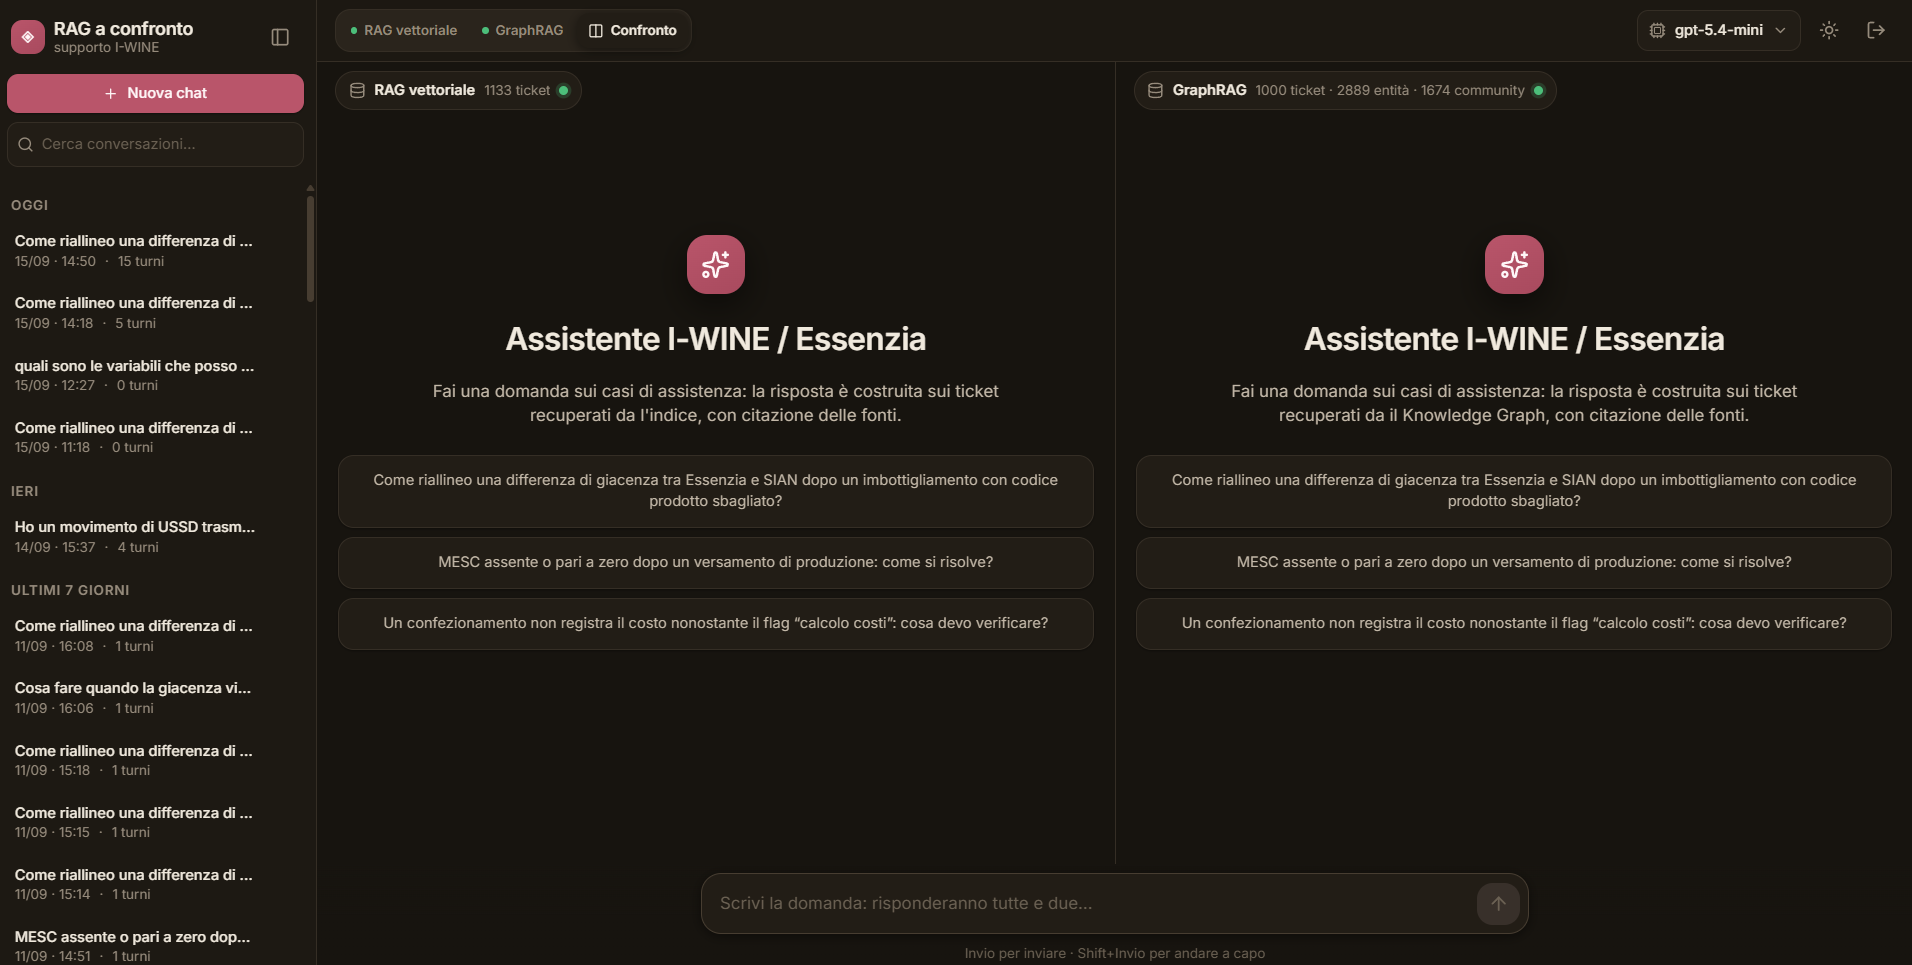Open conversation from 11/09 15:14
The height and width of the screenshot is (965, 1912).
click(152, 884)
